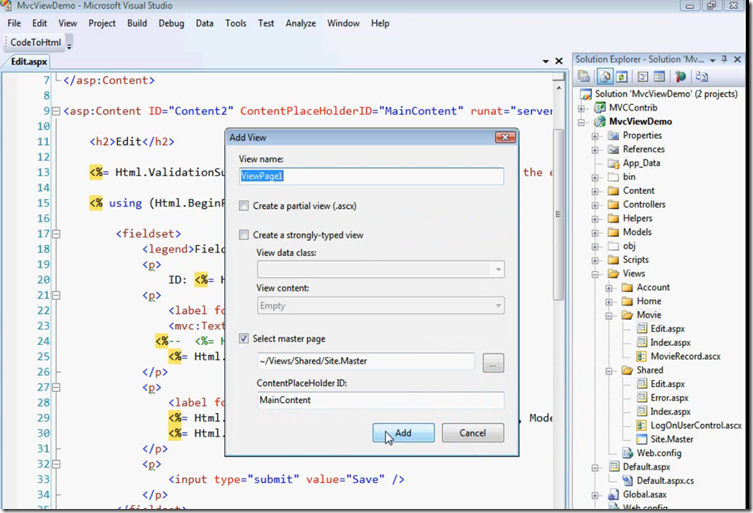The width and height of the screenshot is (753, 513).
Task: Close the Add View dialog
Action: (x=505, y=137)
